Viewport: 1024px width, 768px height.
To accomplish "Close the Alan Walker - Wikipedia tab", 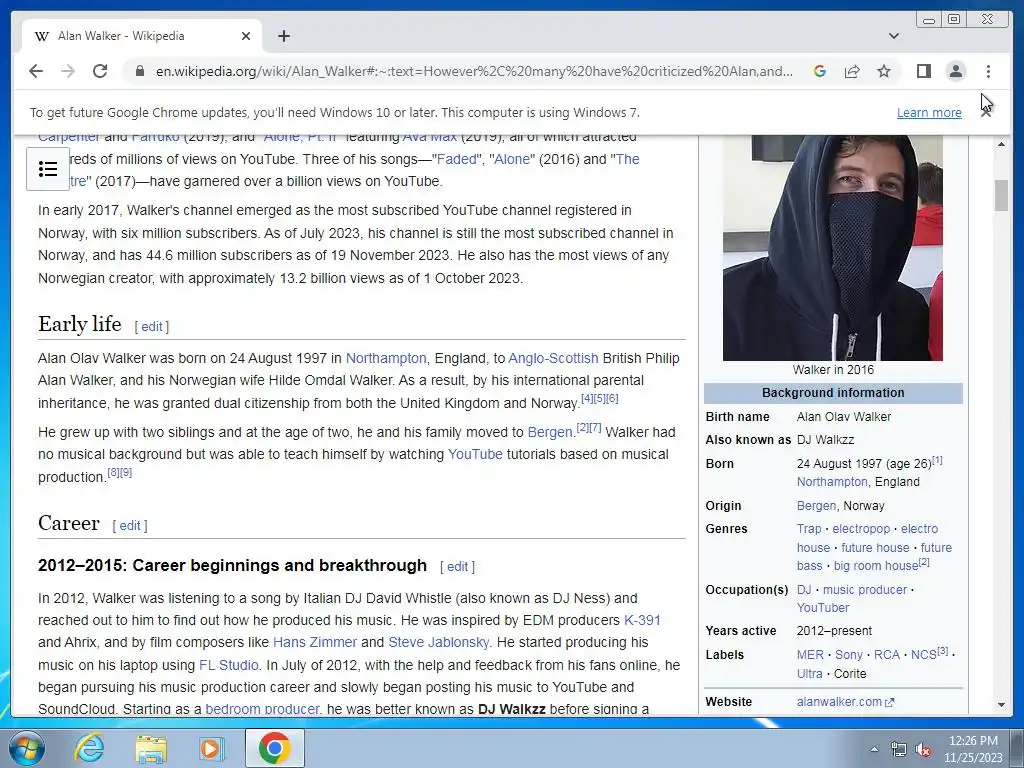I will pyautogui.click(x=246, y=36).
